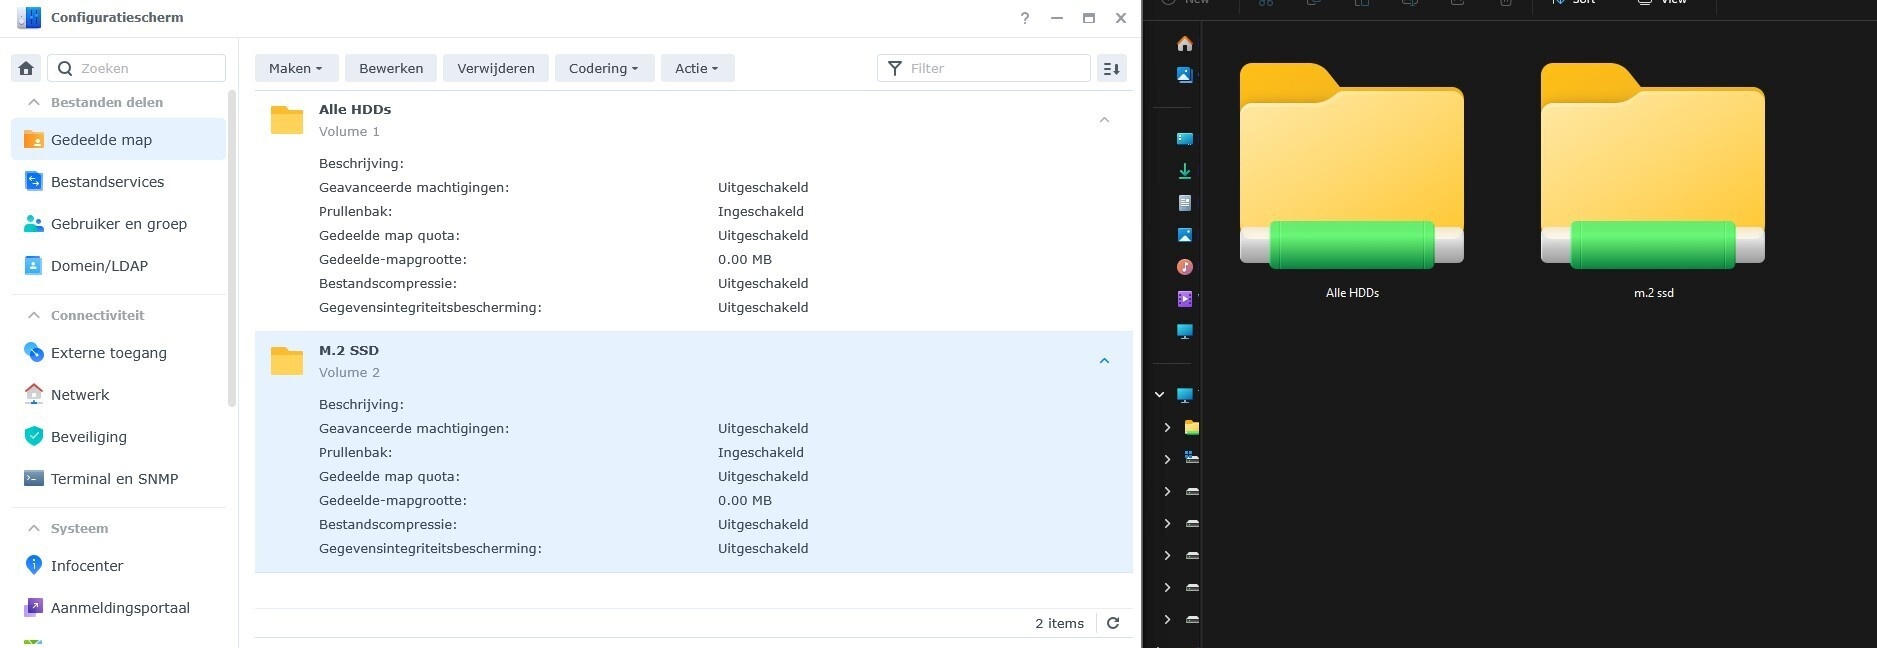
Task: Open the Desktop icon above Downloads in Explorer
Action: click(1185, 139)
